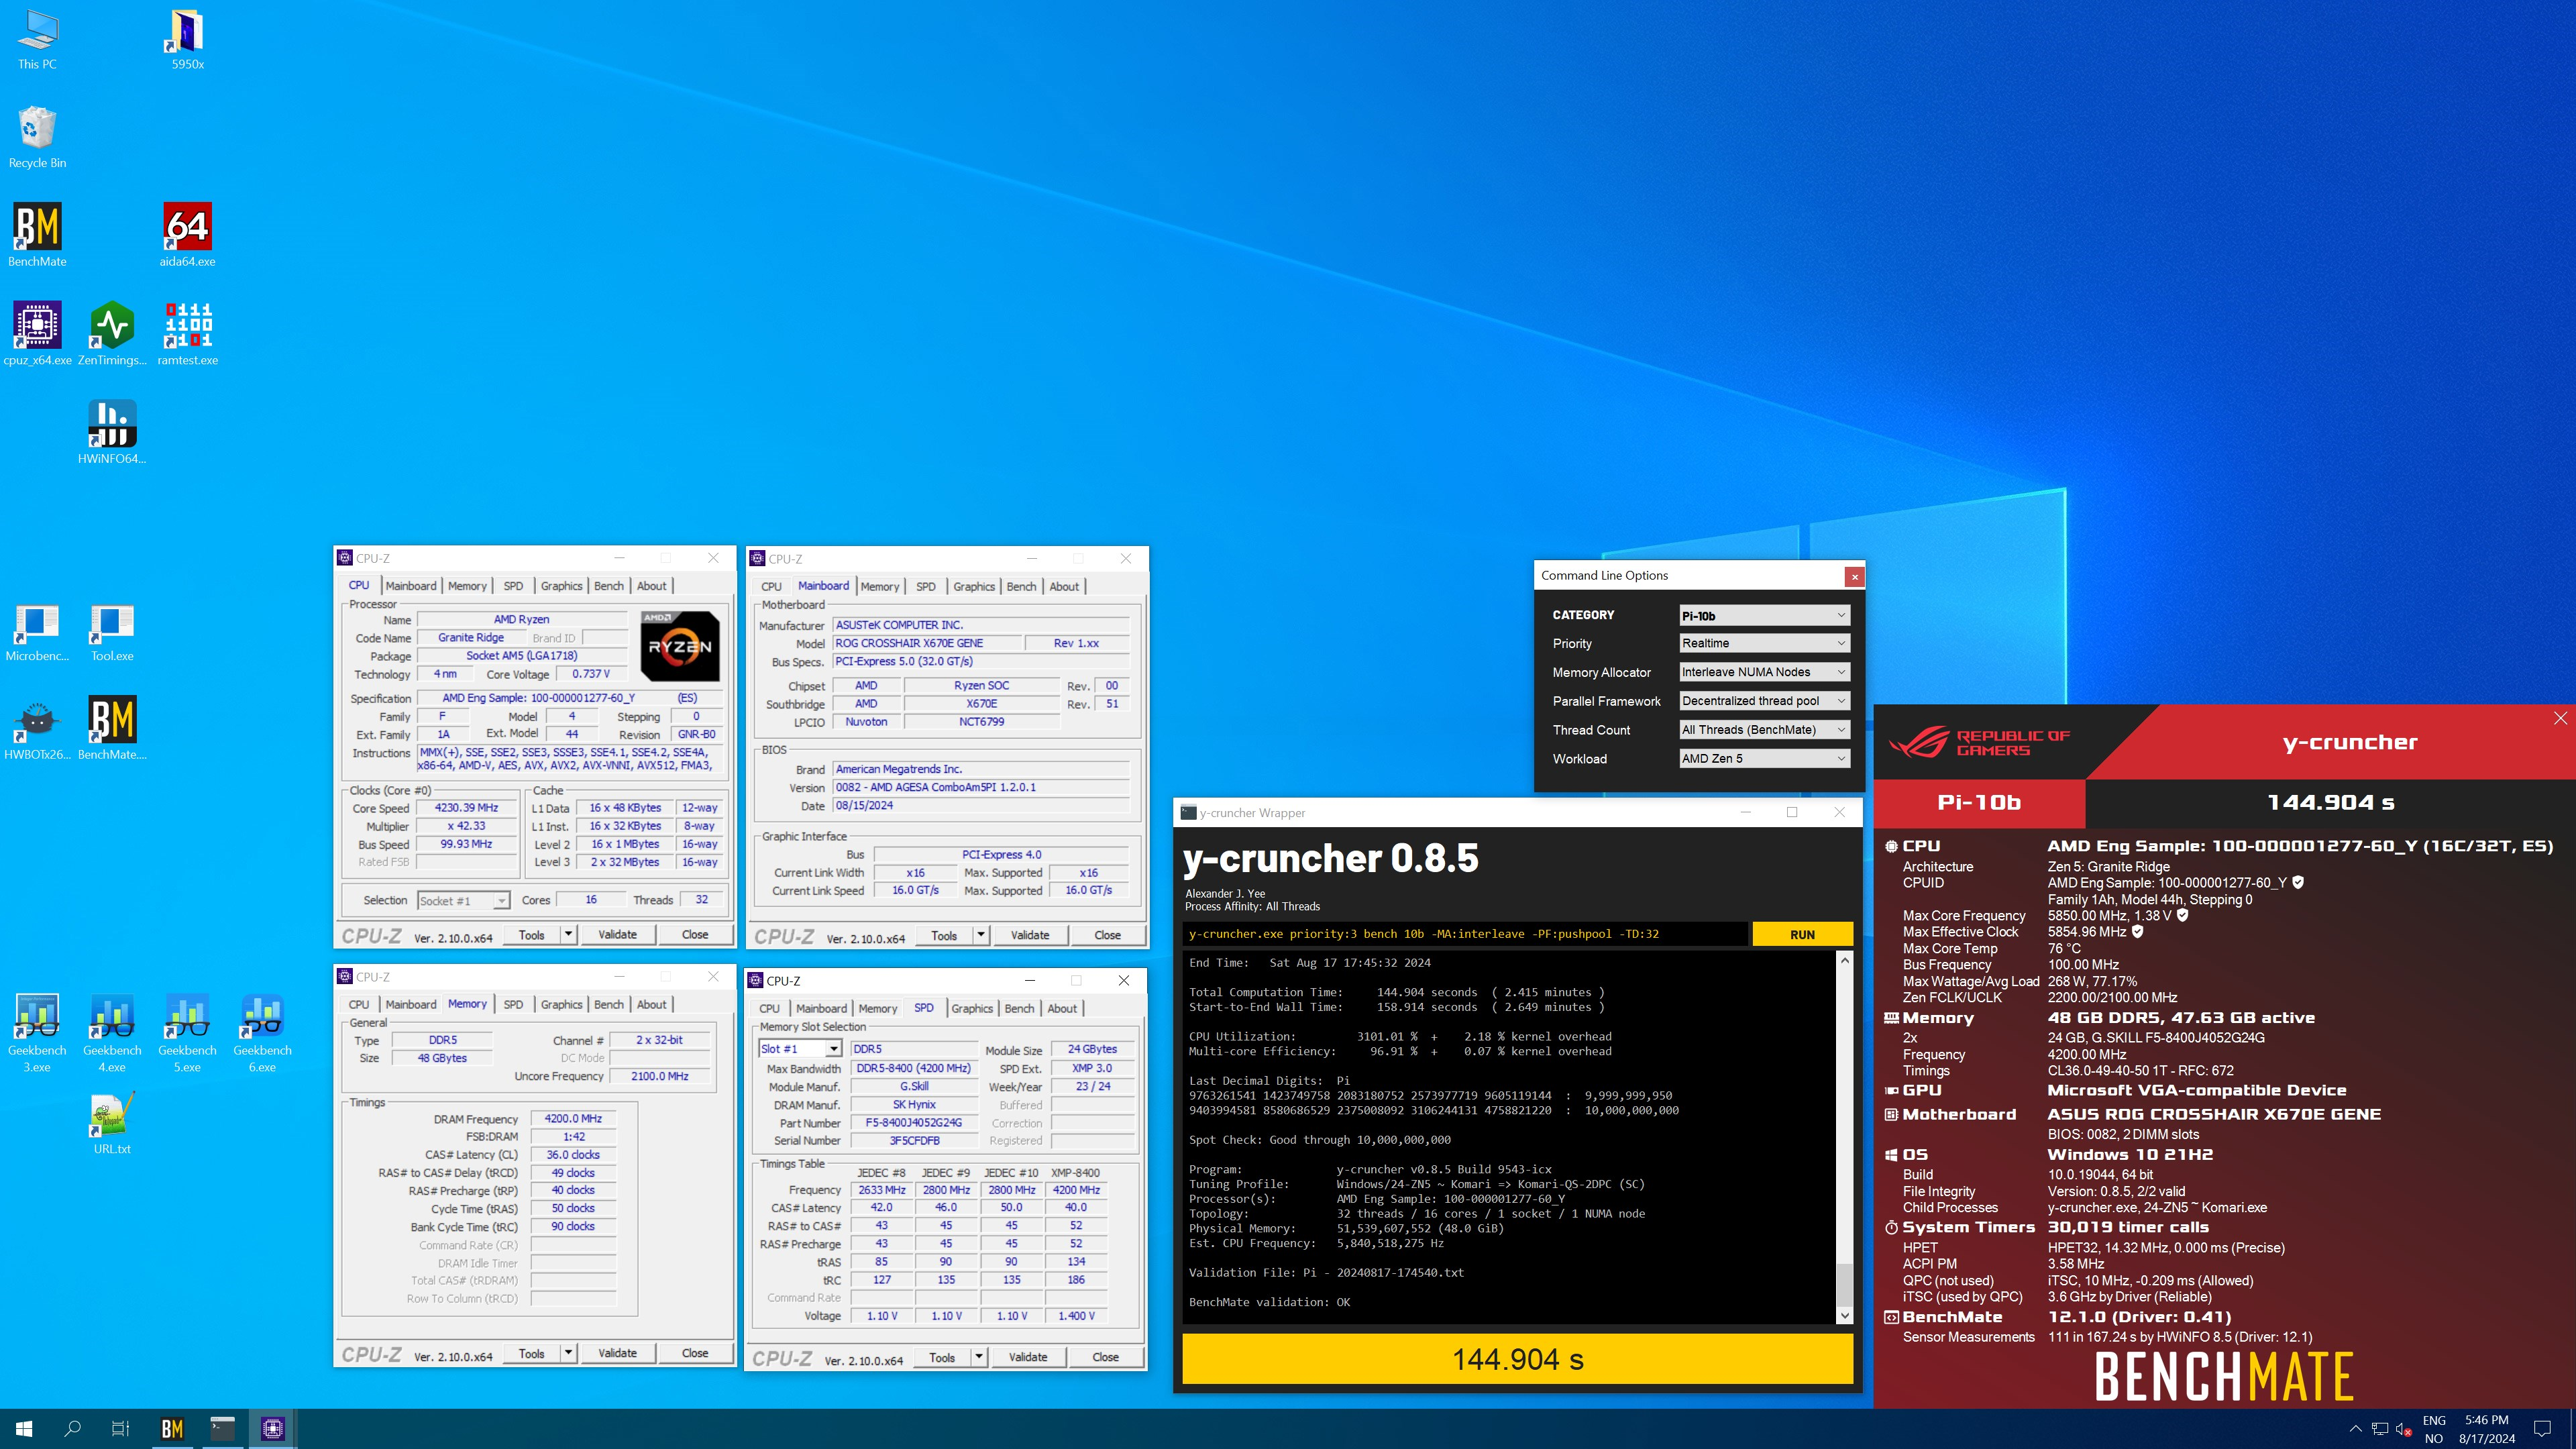Select URL.txt file icon
This screenshot has width=2576, height=1449.
112,1124
